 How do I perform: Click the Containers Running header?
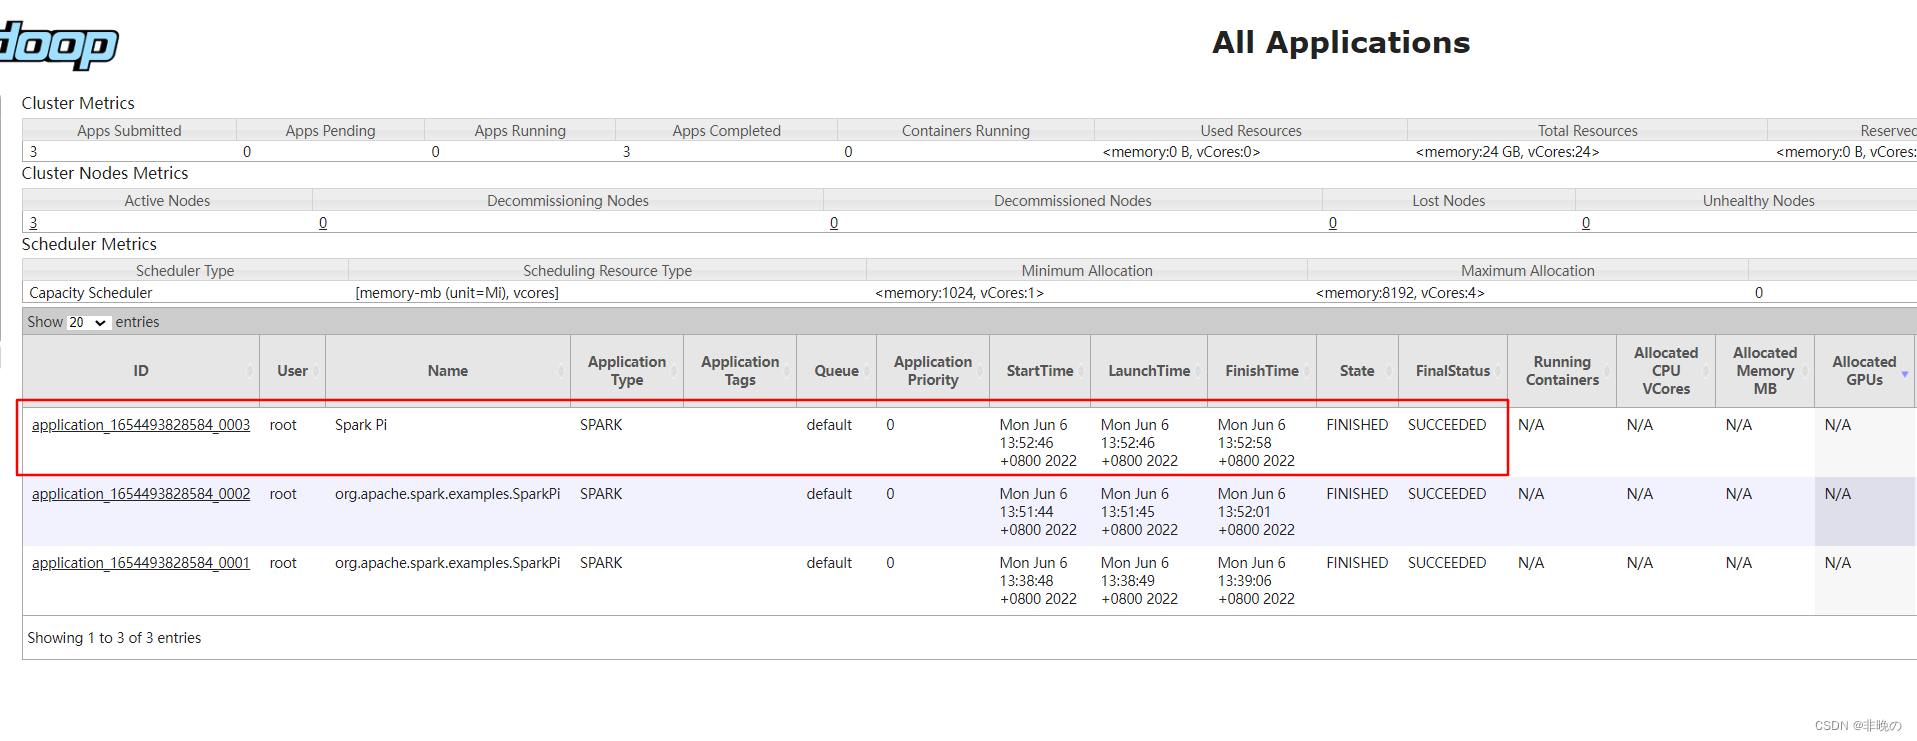point(965,131)
